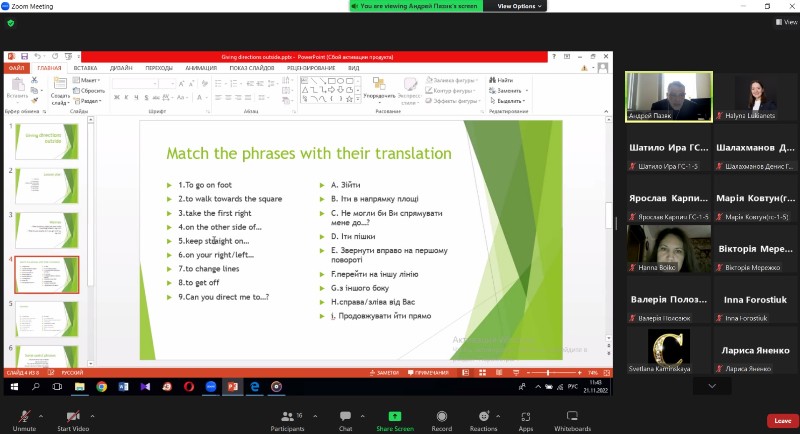Screen dimensions: 800x434
Task: Click the PowerPoint save icon
Action: pyautogui.click(x=24, y=57)
